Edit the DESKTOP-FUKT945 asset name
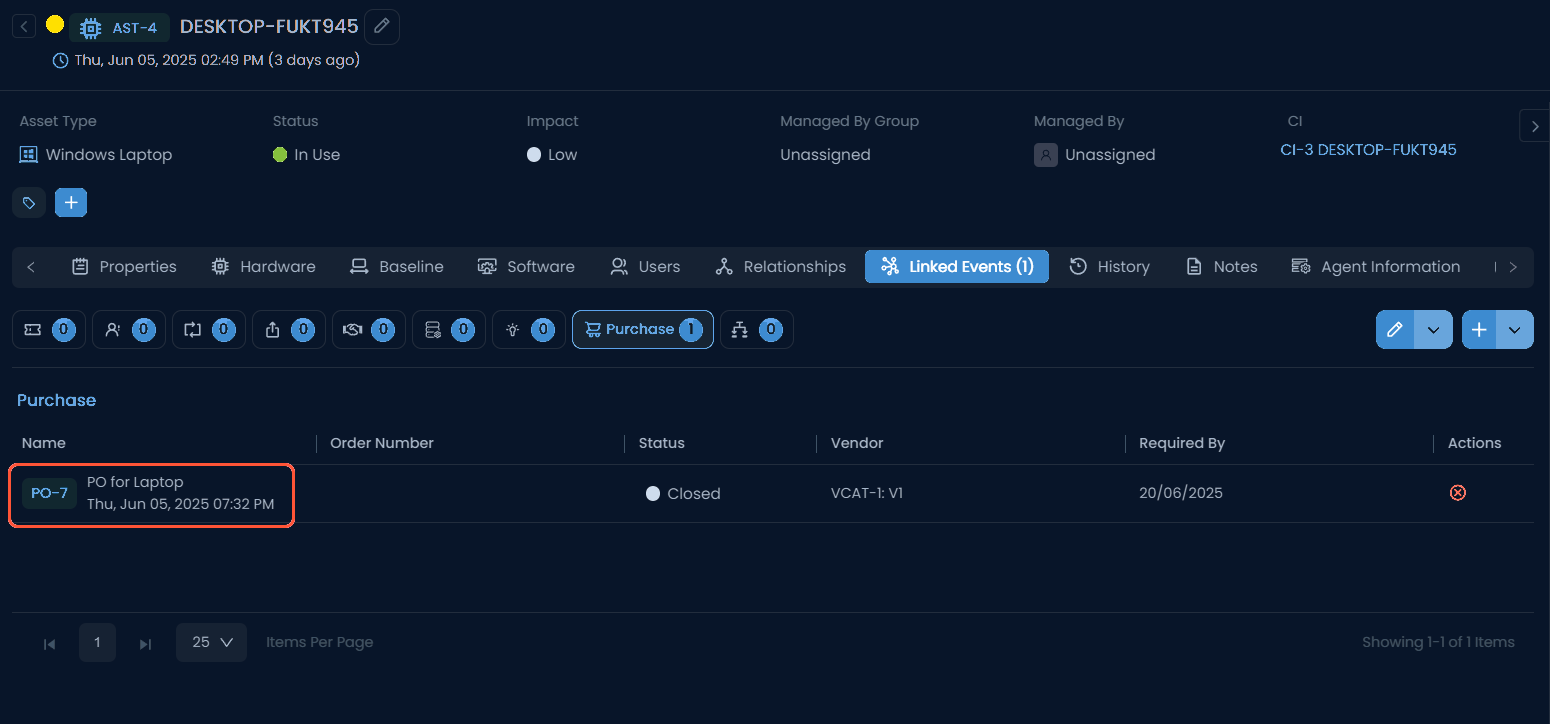 (x=381, y=27)
